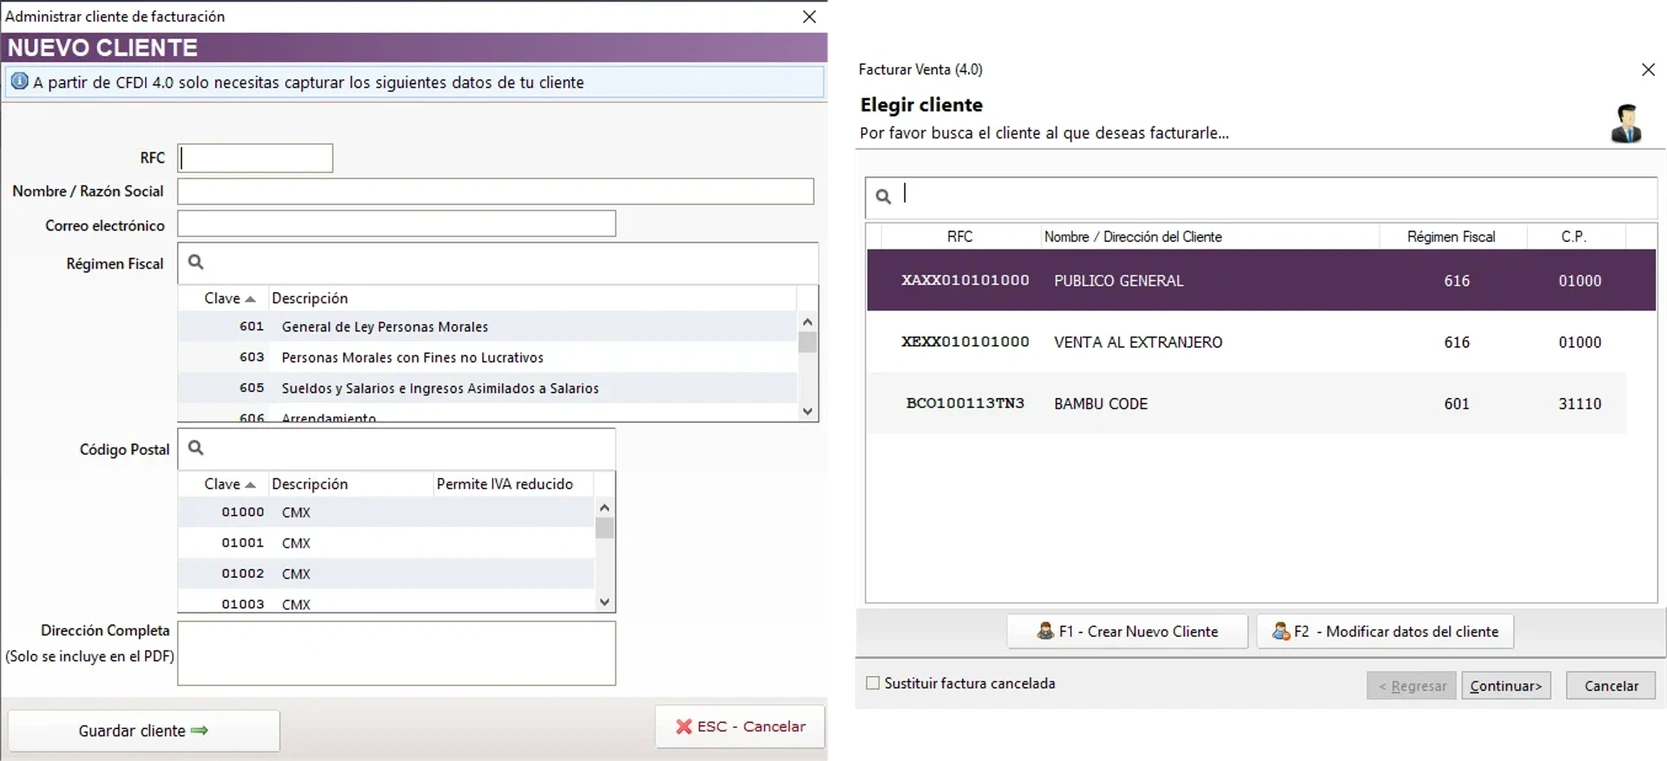
Task: Click the C.P. column header
Action: click(x=1576, y=237)
